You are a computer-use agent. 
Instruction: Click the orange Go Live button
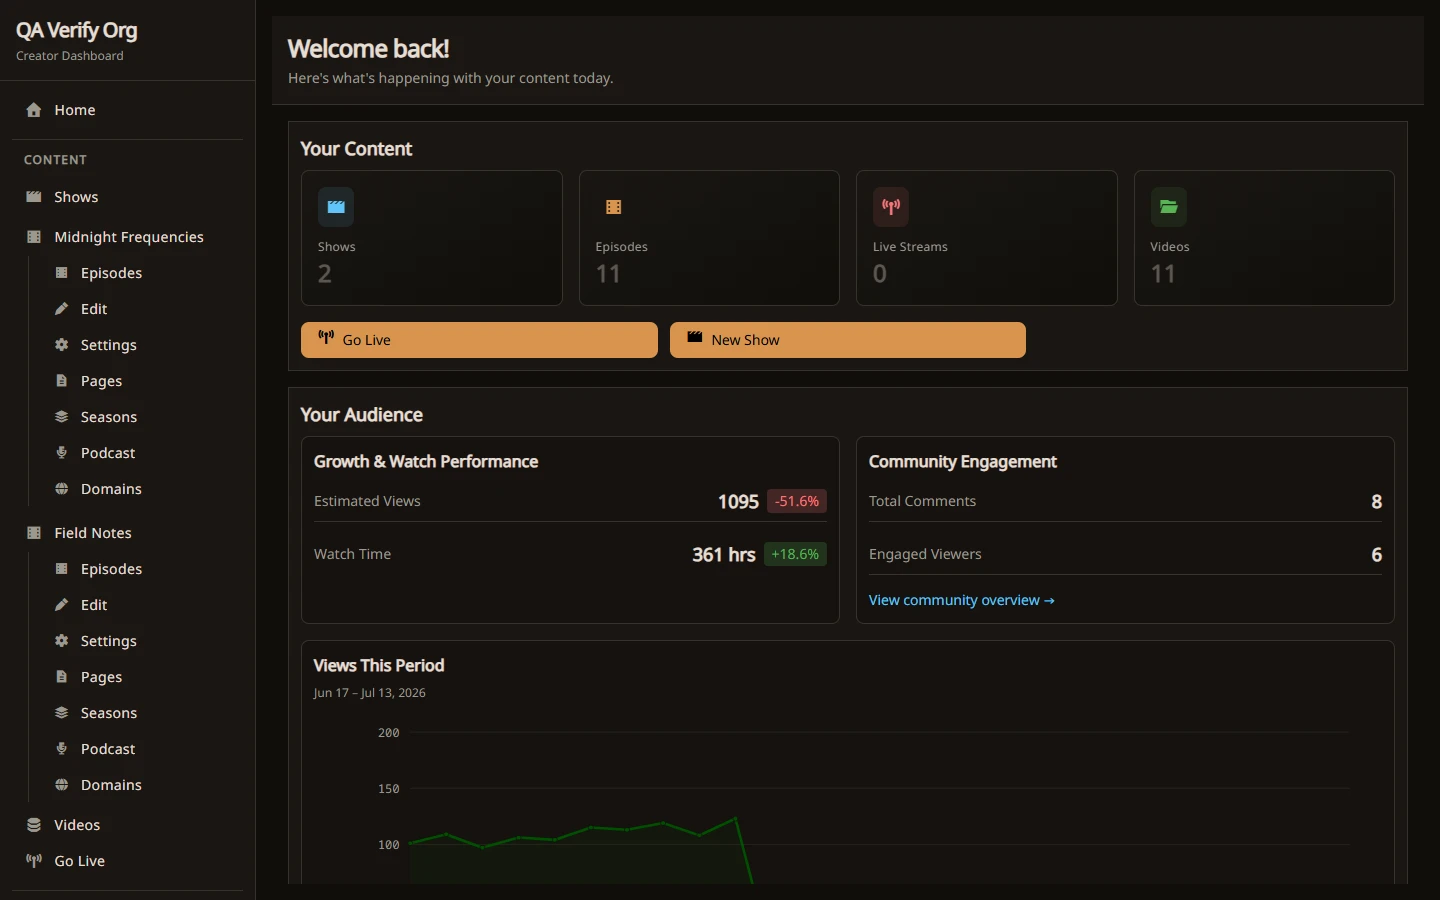[x=479, y=340]
